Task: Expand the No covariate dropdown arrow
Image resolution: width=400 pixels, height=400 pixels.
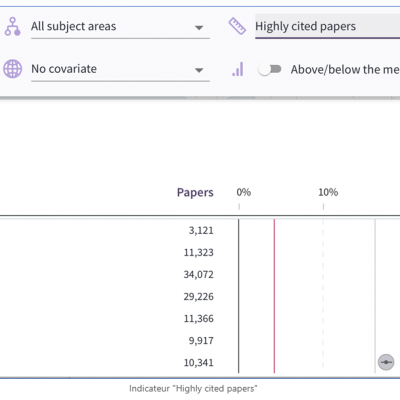Action: (x=199, y=70)
